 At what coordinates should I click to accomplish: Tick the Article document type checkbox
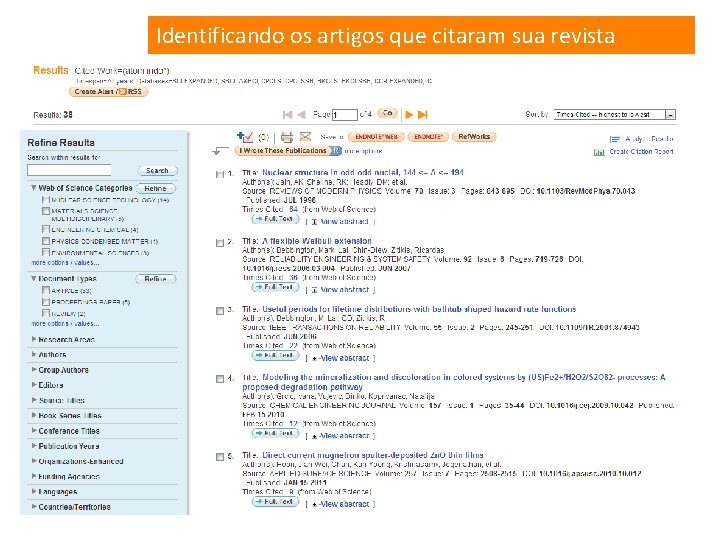click(x=45, y=290)
